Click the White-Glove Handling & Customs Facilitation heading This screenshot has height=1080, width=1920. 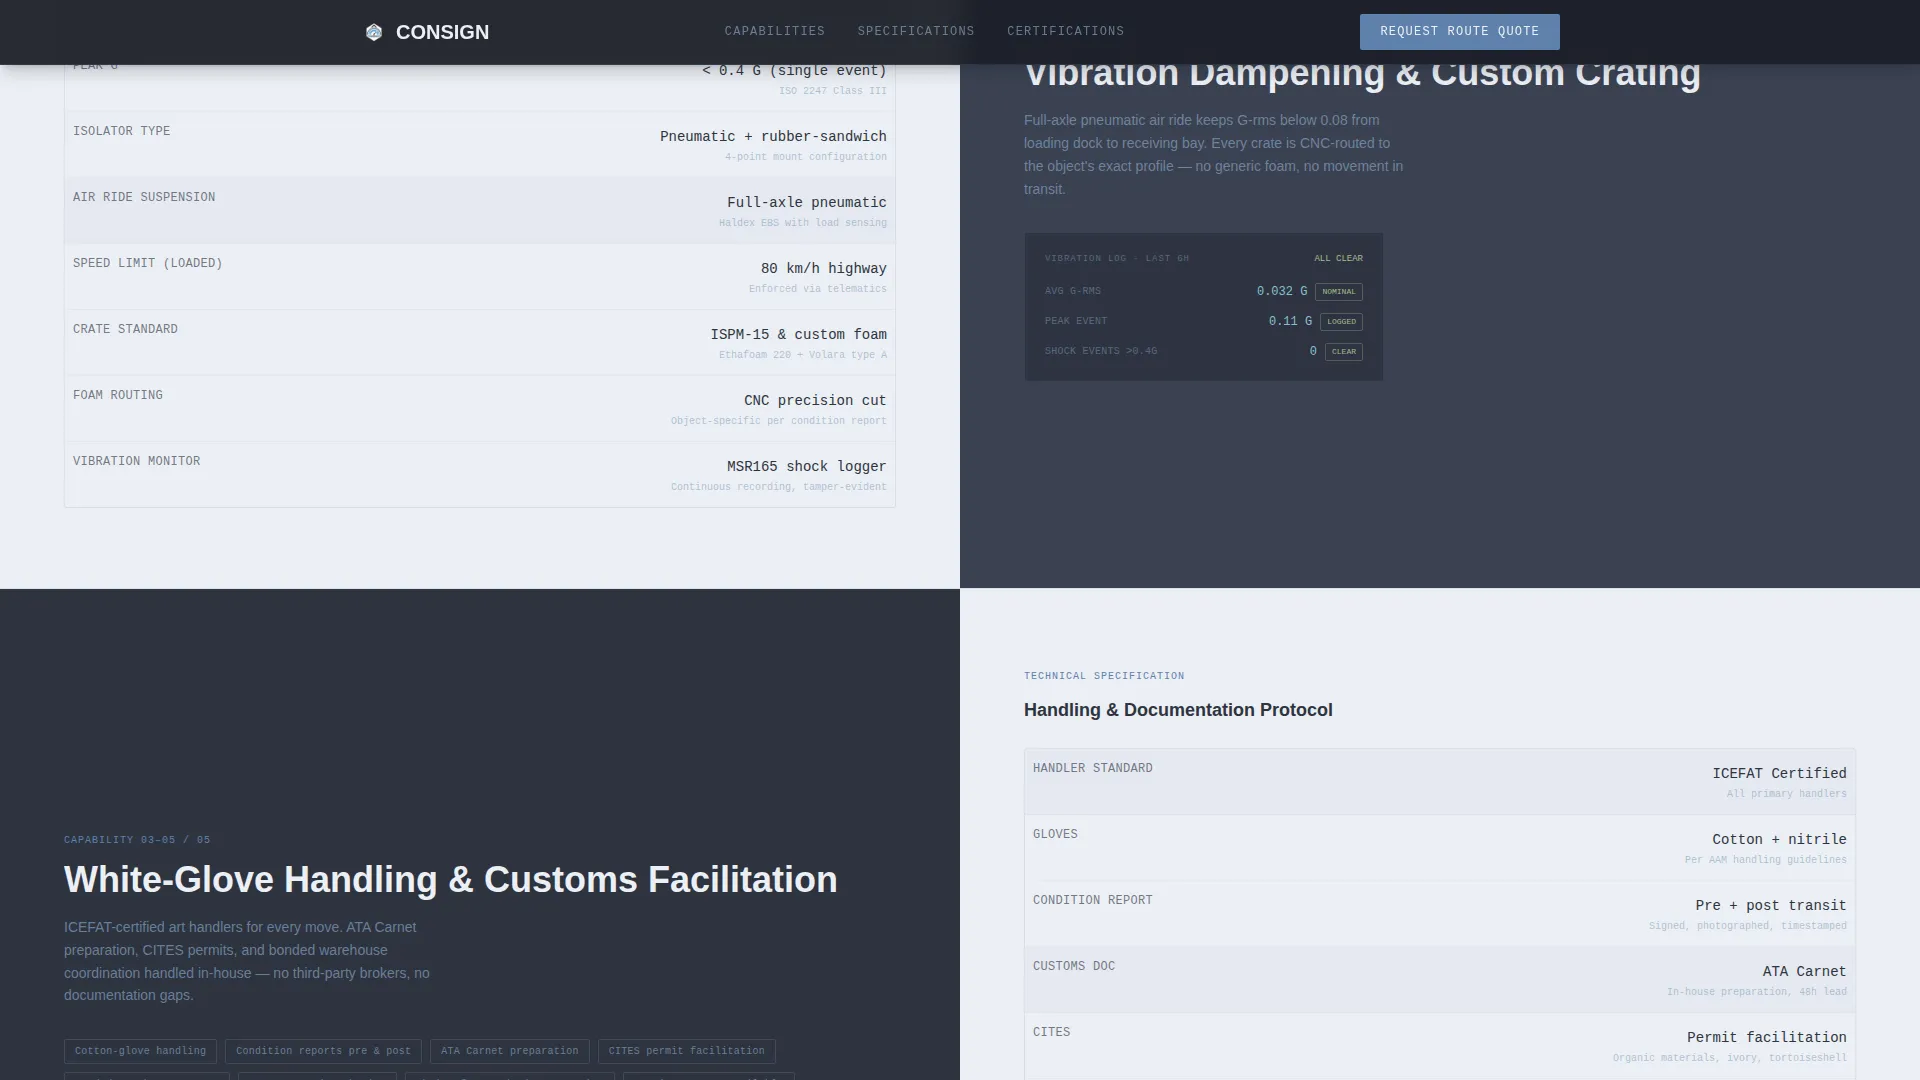point(451,880)
